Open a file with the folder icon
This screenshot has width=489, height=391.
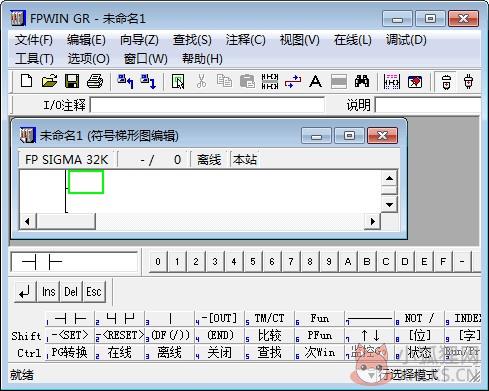pyautogui.click(x=49, y=81)
